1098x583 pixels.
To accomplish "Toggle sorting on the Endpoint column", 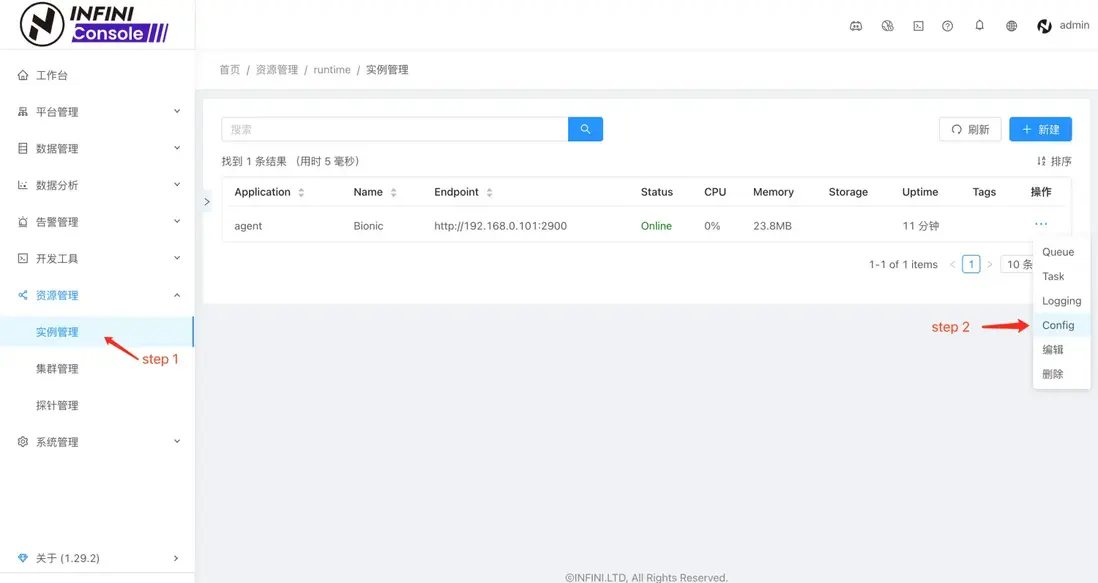I will click(489, 192).
